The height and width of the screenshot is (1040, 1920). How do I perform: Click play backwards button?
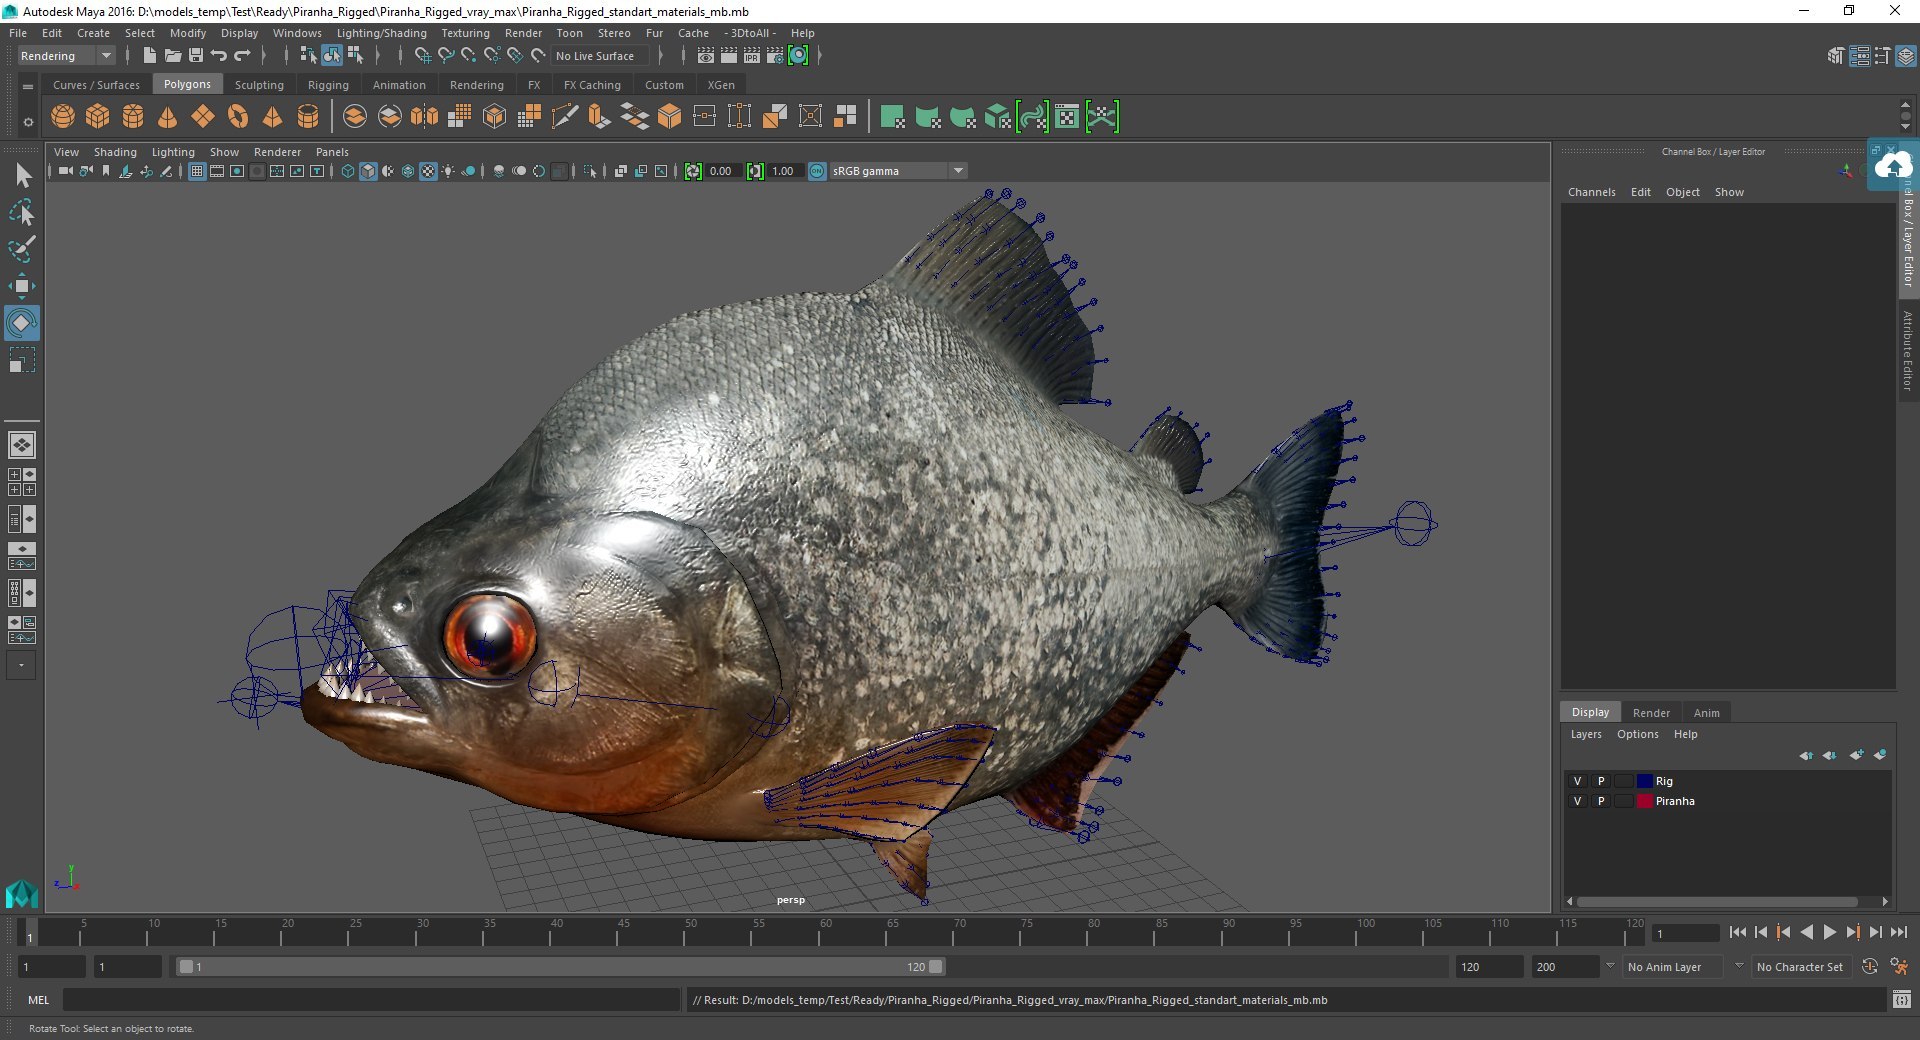pos(1806,932)
